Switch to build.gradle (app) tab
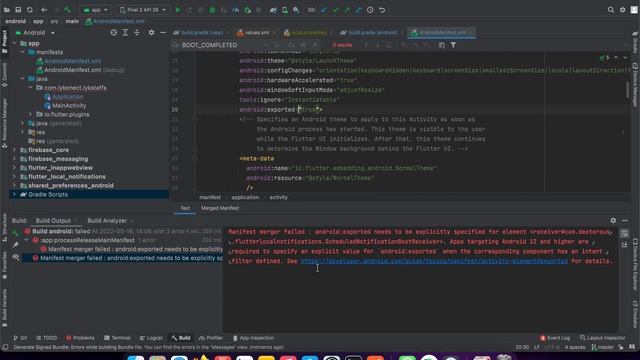 coord(201,33)
